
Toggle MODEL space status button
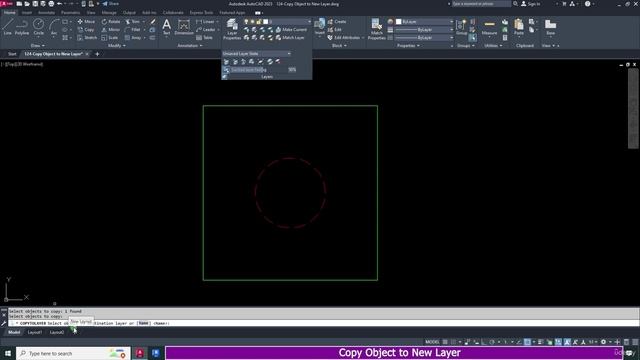(x=432, y=342)
